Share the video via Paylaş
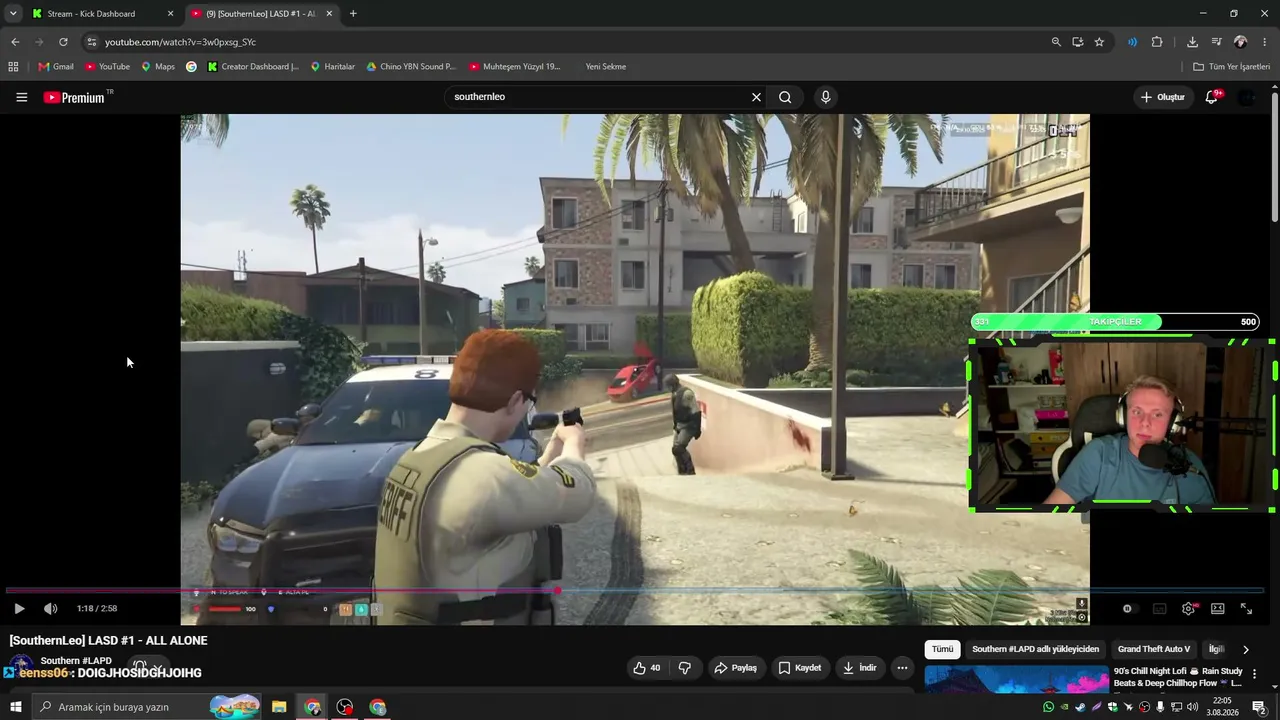The image size is (1280, 720). [735, 668]
